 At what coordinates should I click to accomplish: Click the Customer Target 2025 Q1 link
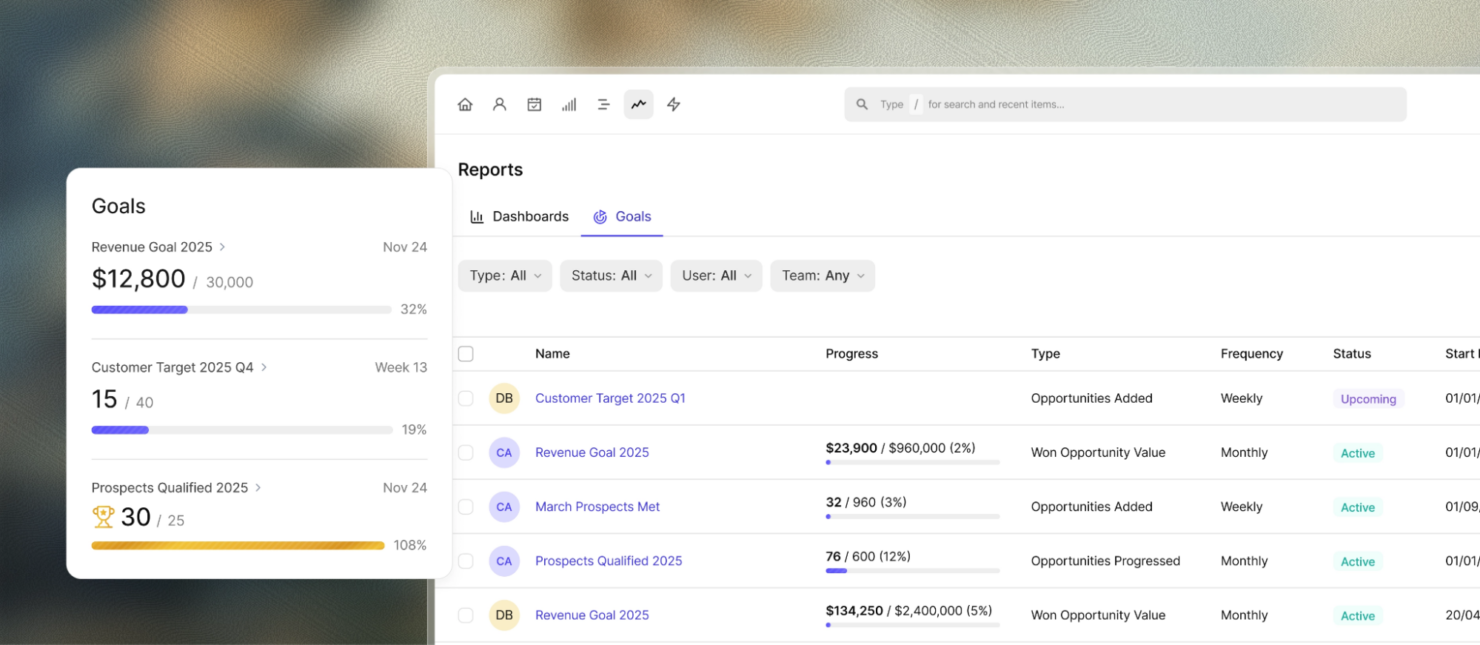[610, 398]
